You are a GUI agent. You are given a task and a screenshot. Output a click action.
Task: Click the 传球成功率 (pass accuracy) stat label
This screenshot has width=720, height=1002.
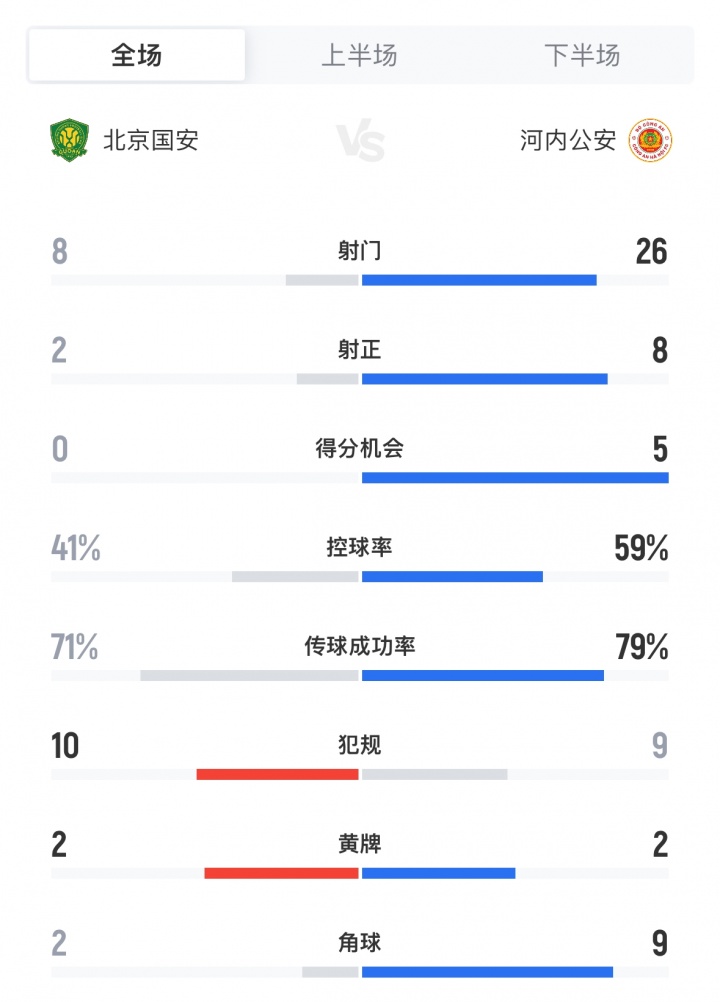[360, 646]
